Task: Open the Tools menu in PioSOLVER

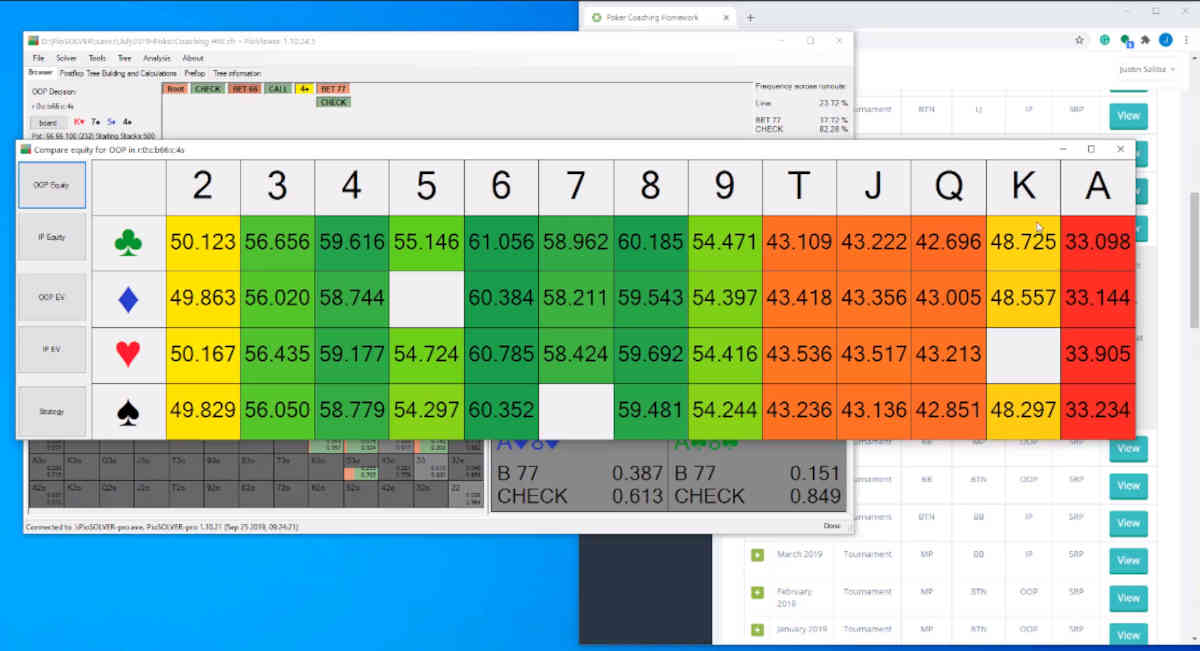Action: click(x=96, y=58)
